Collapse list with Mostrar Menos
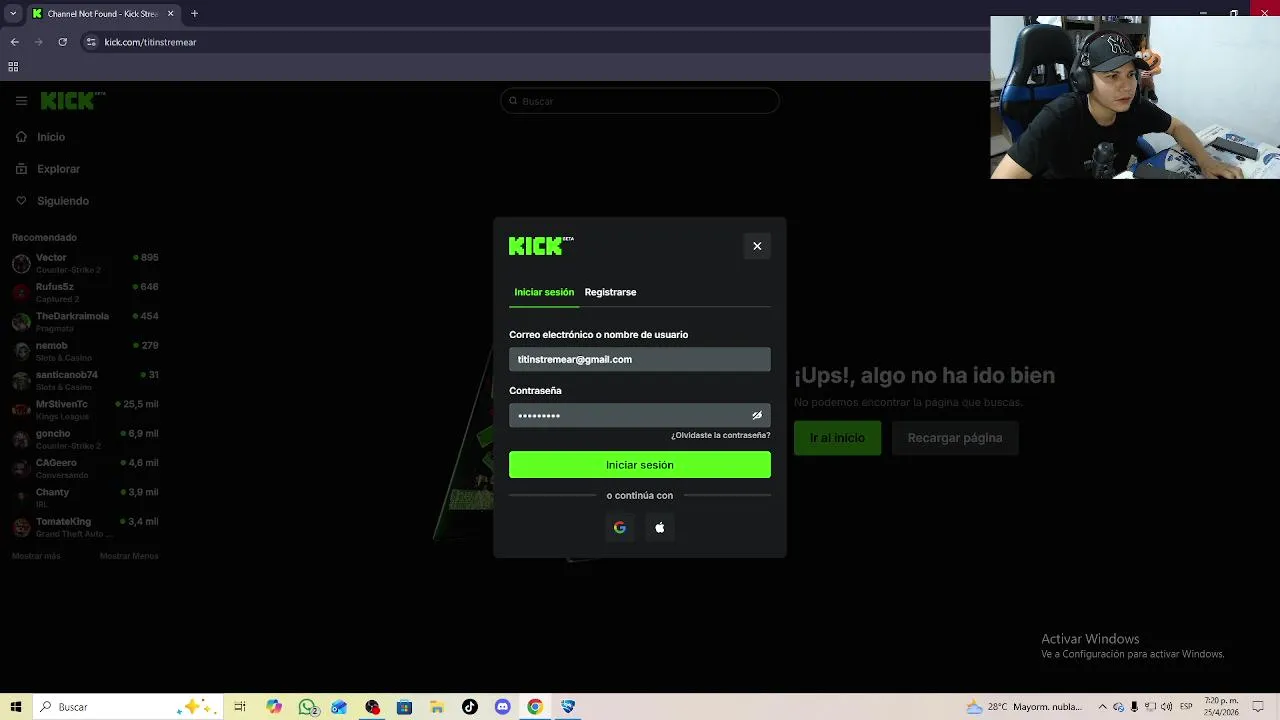This screenshot has width=1280, height=720. point(129,556)
